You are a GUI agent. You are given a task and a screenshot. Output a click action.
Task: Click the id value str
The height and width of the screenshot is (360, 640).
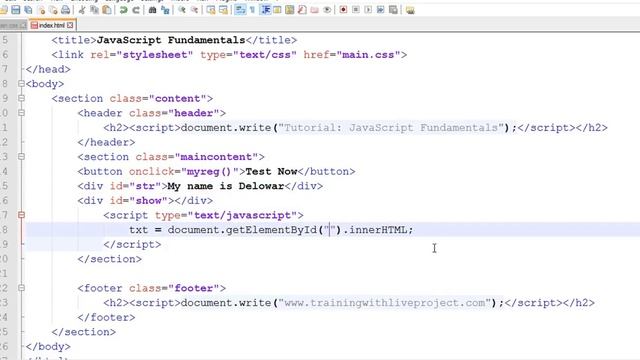point(145,186)
